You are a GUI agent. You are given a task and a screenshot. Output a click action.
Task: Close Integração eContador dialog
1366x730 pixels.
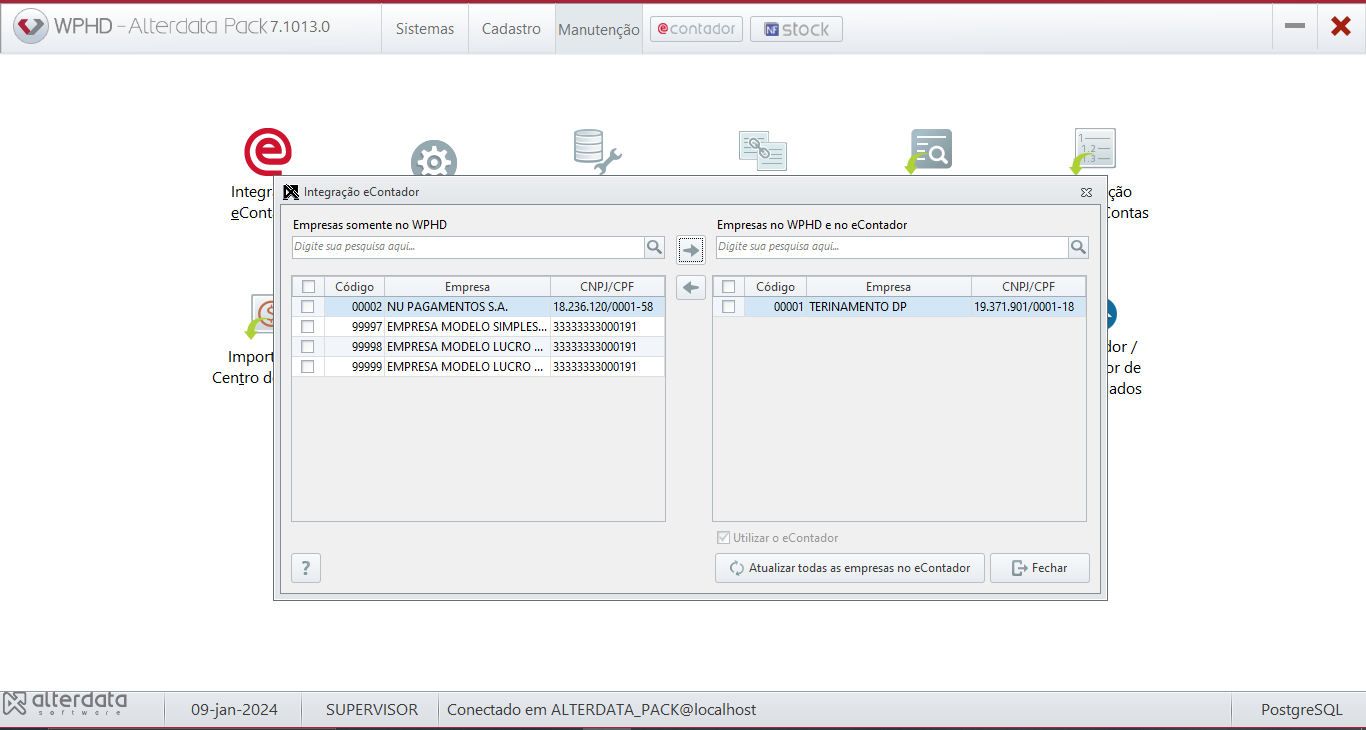pos(1086,192)
